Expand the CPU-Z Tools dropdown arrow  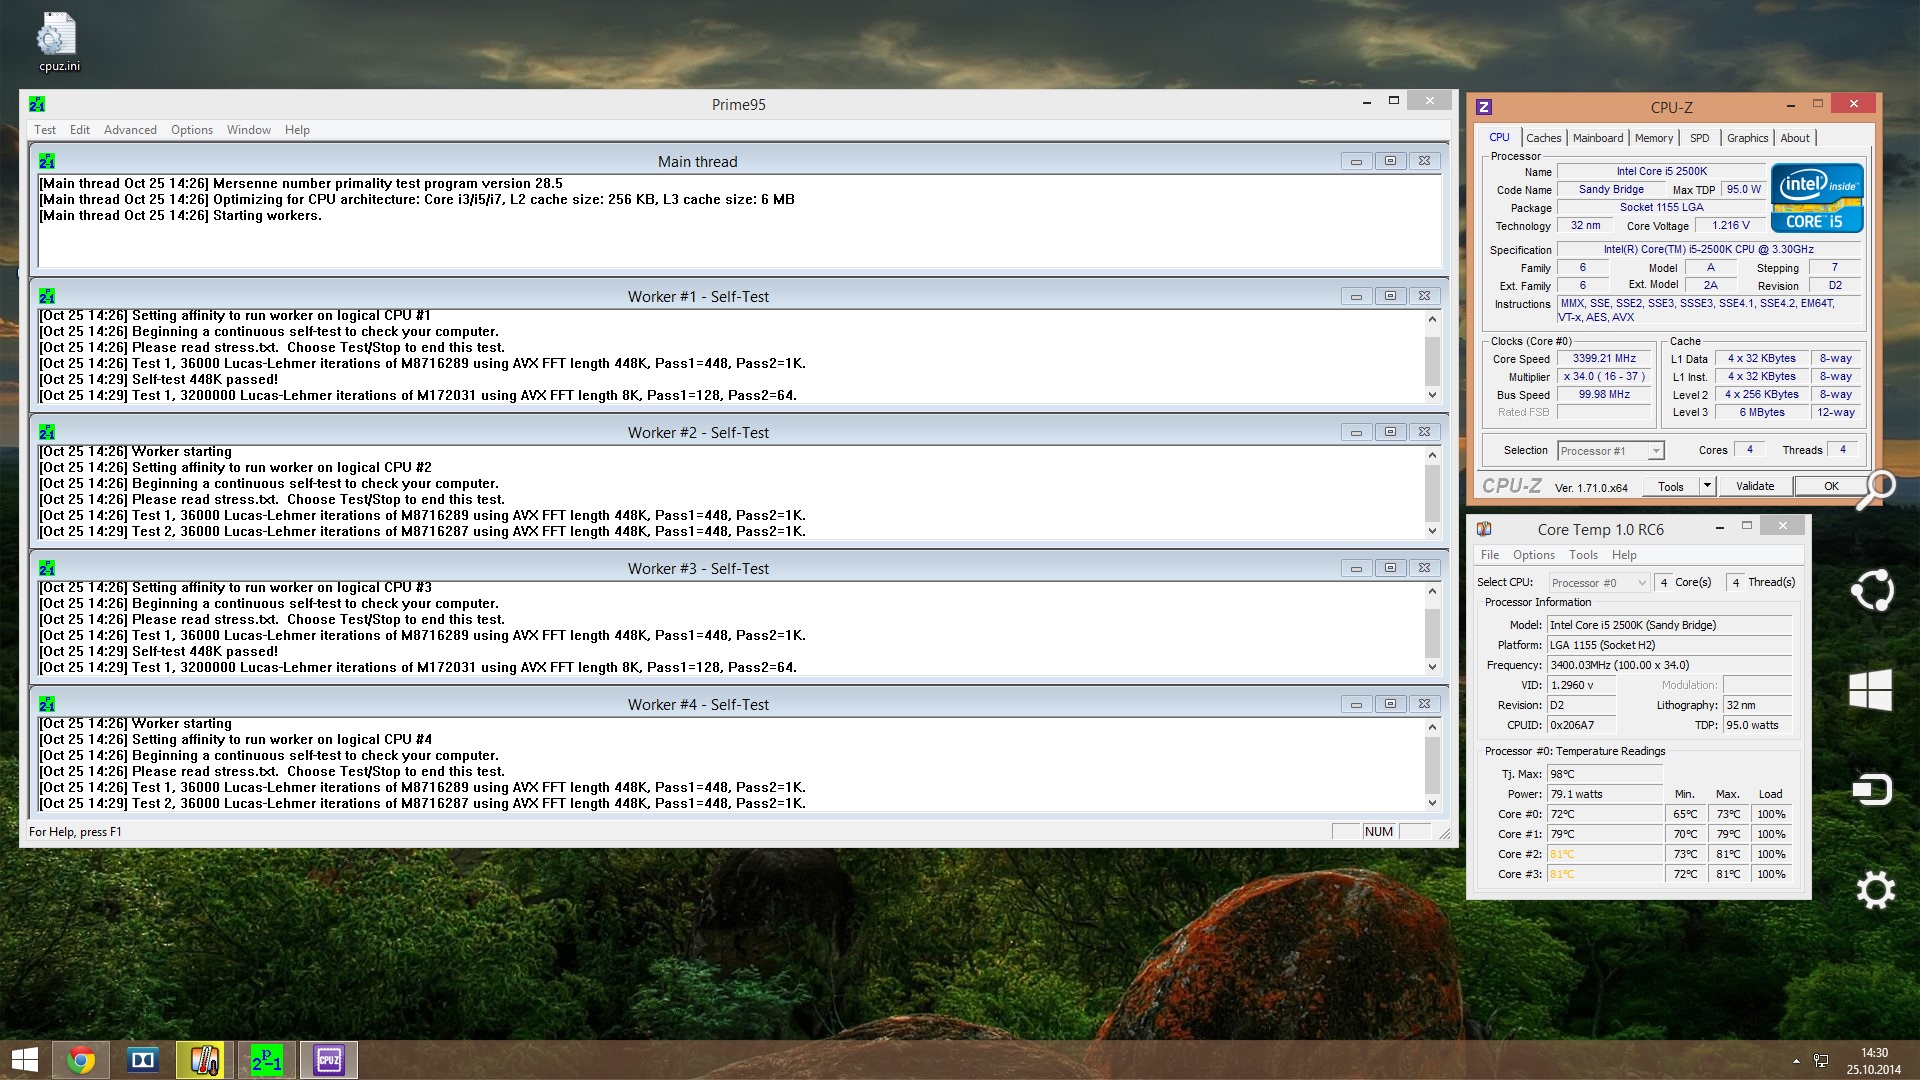coord(1707,486)
